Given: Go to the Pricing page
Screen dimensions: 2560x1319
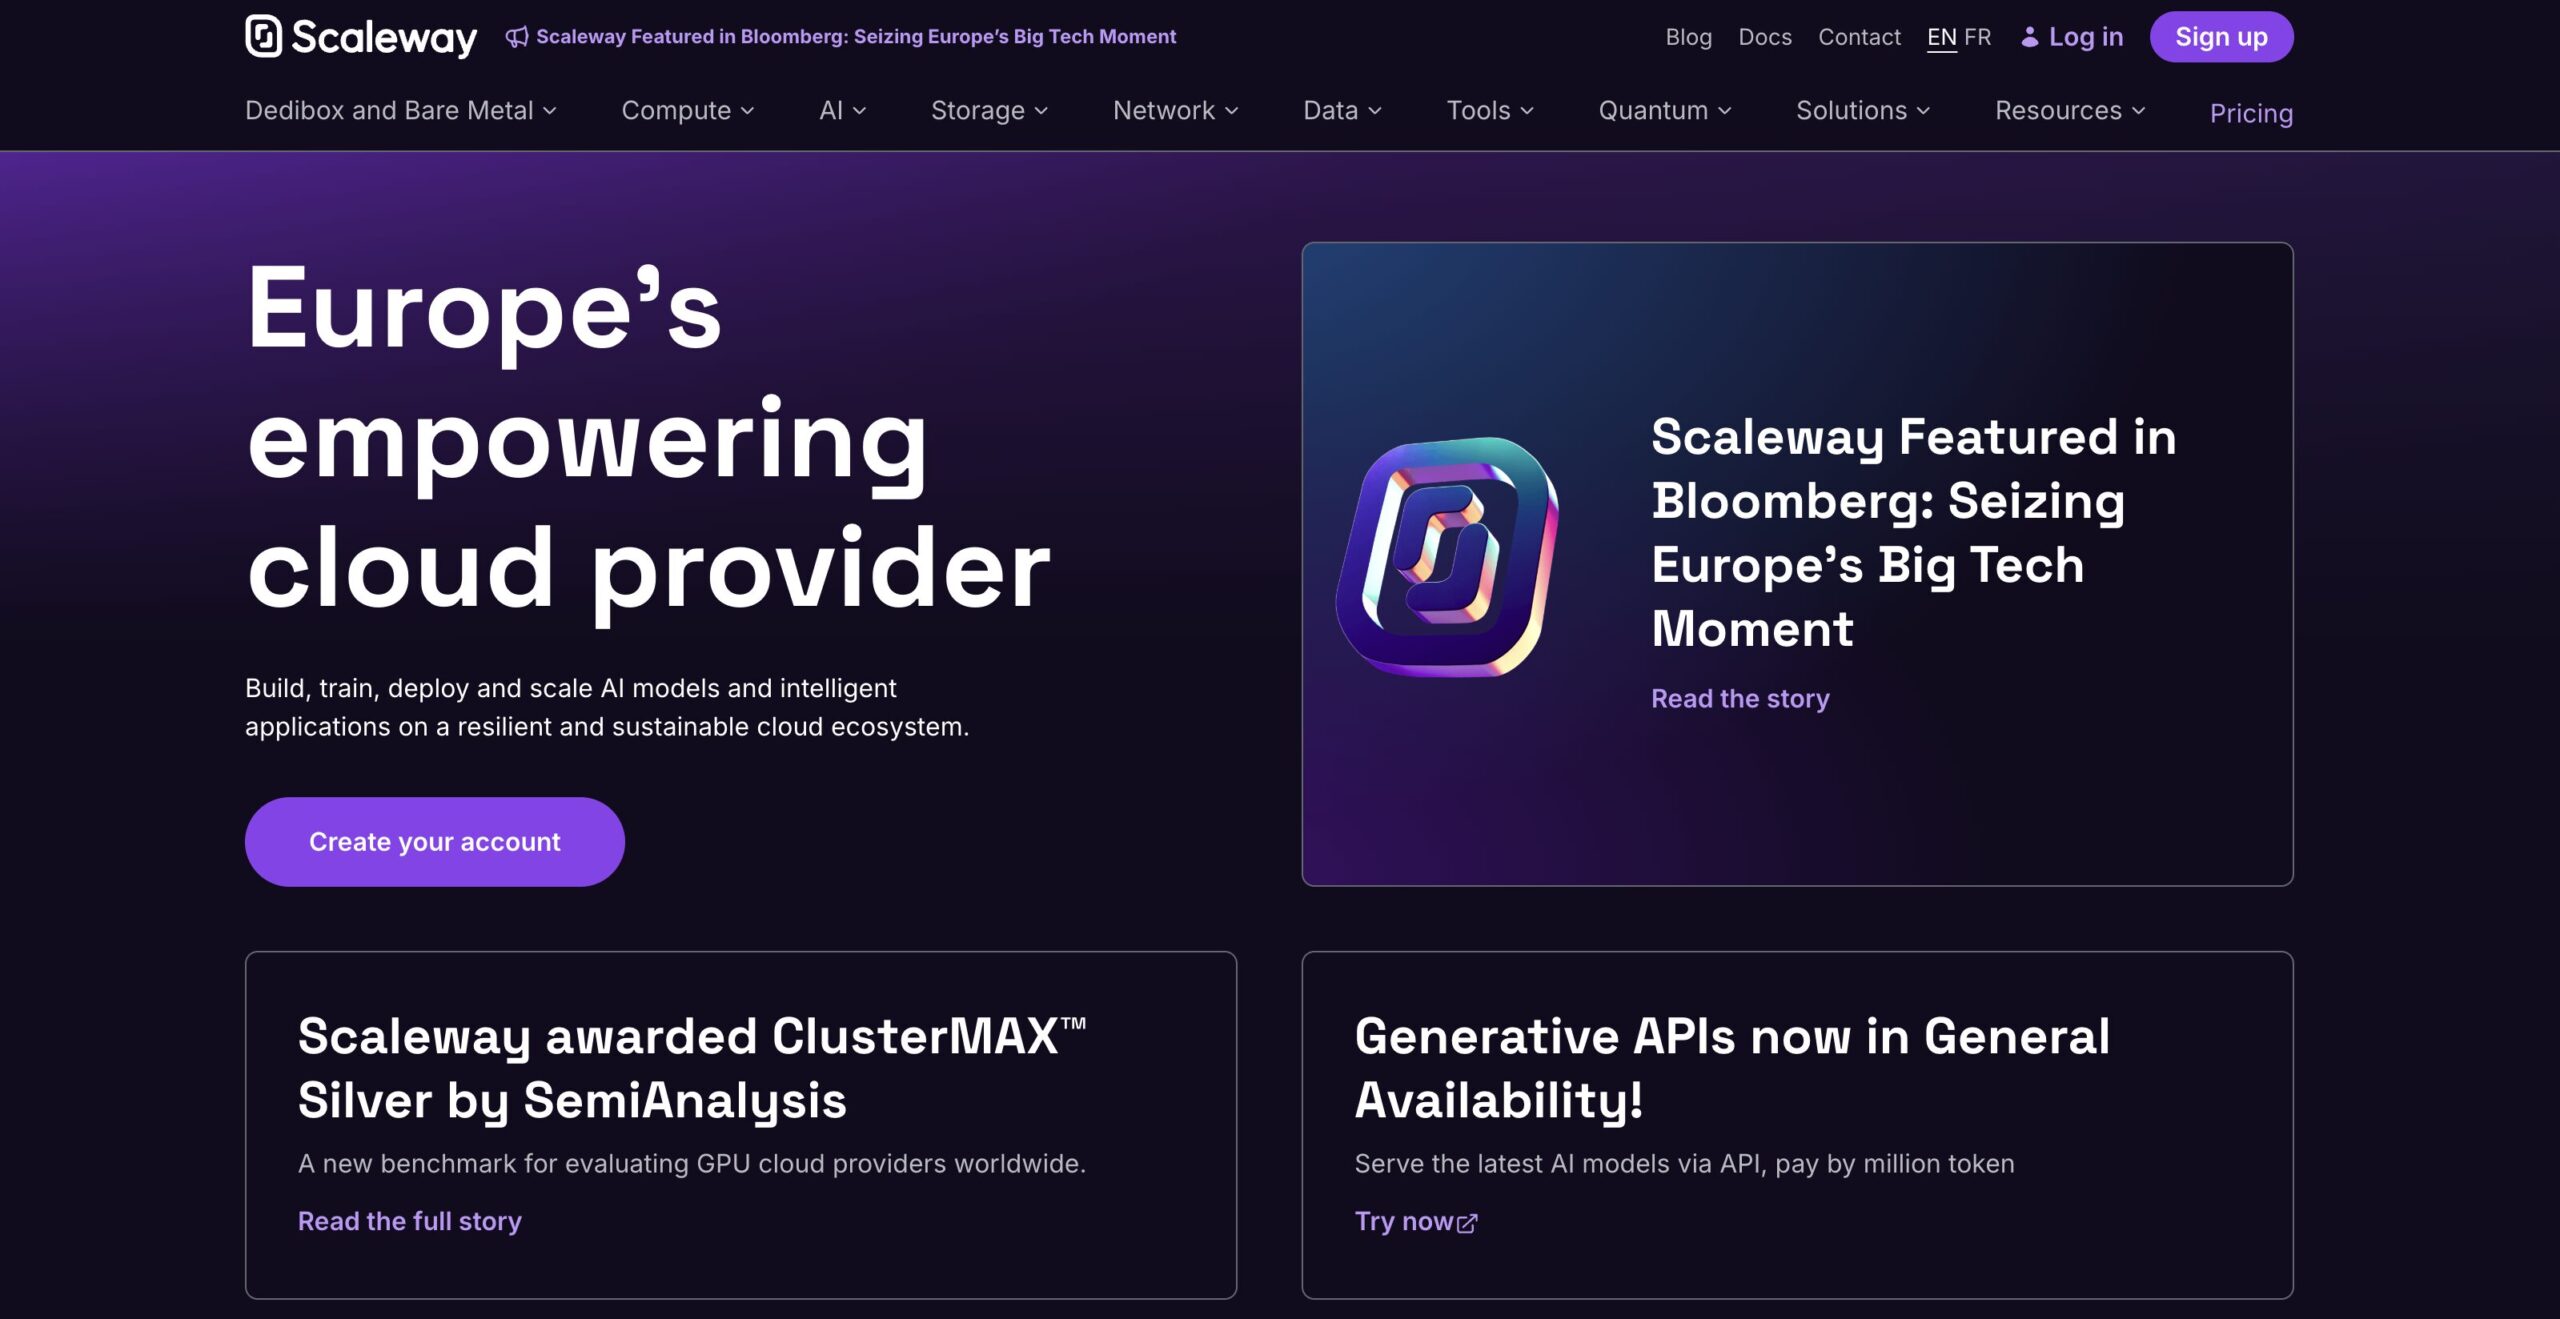Looking at the screenshot, I should pos(2251,113).
